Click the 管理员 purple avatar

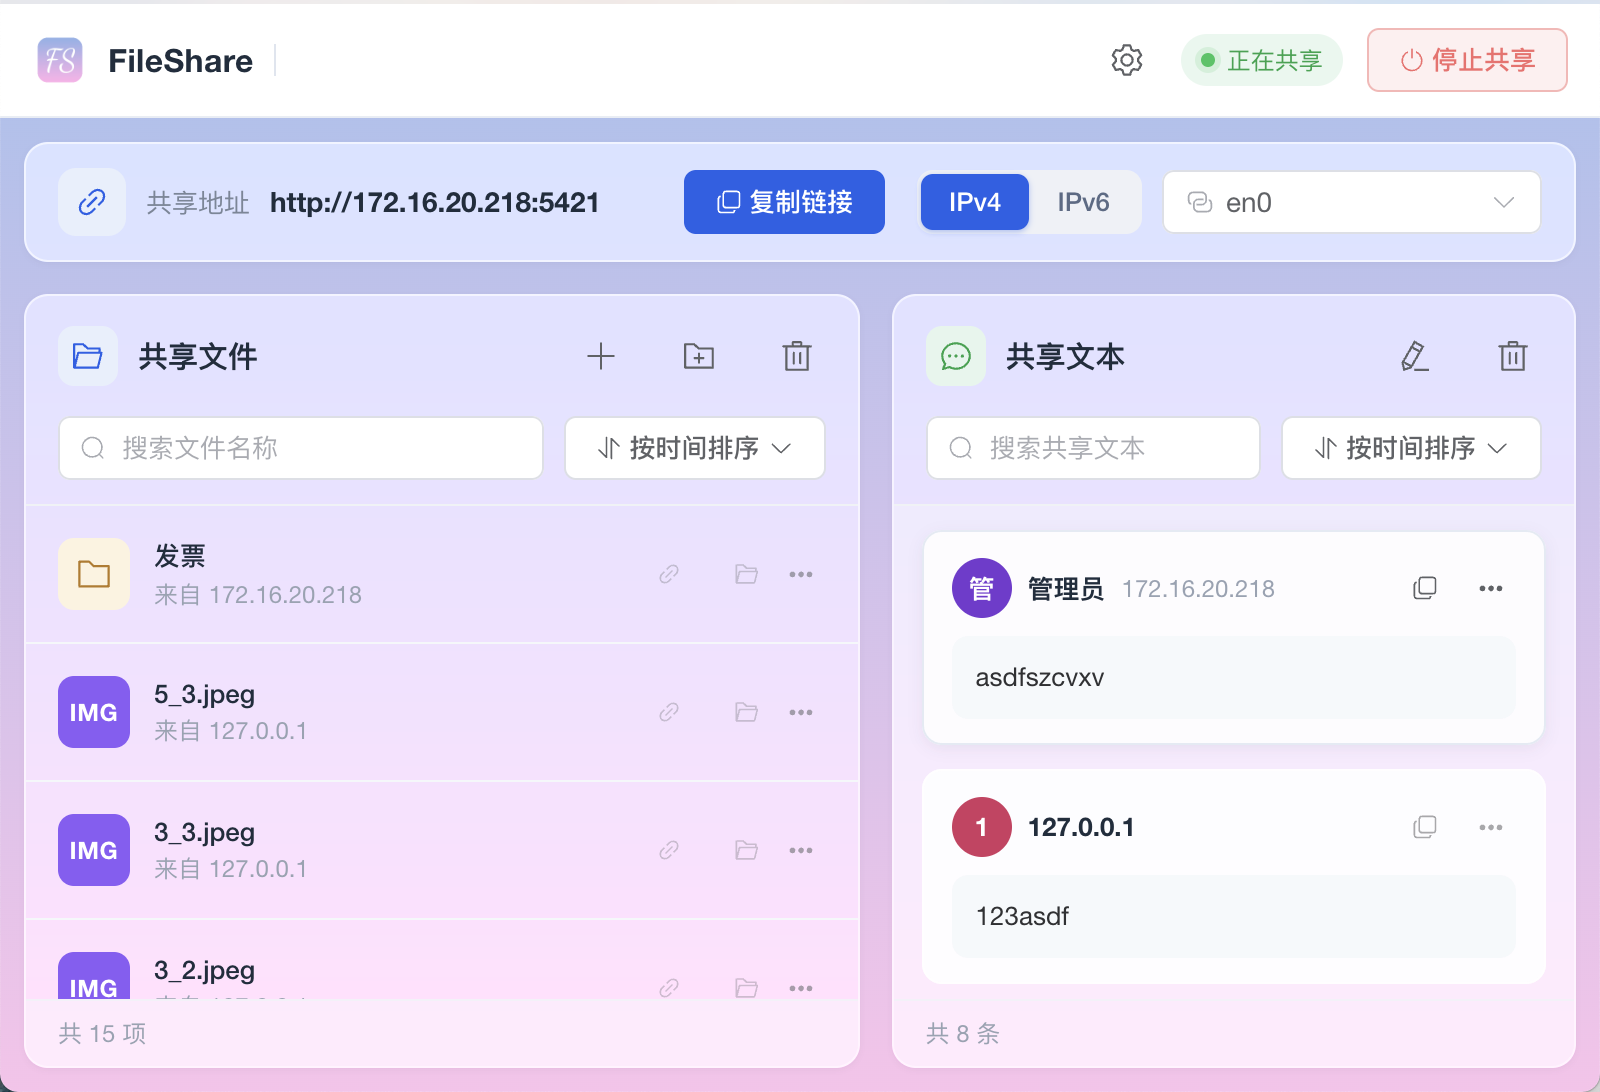click(x=982, y=588)
